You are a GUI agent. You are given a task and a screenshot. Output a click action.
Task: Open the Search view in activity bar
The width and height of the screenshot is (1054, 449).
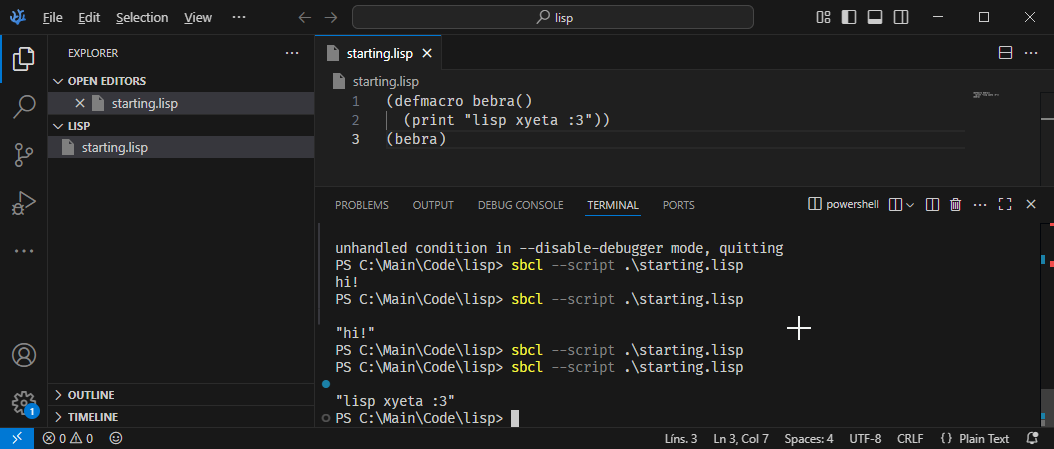point(24,107)
